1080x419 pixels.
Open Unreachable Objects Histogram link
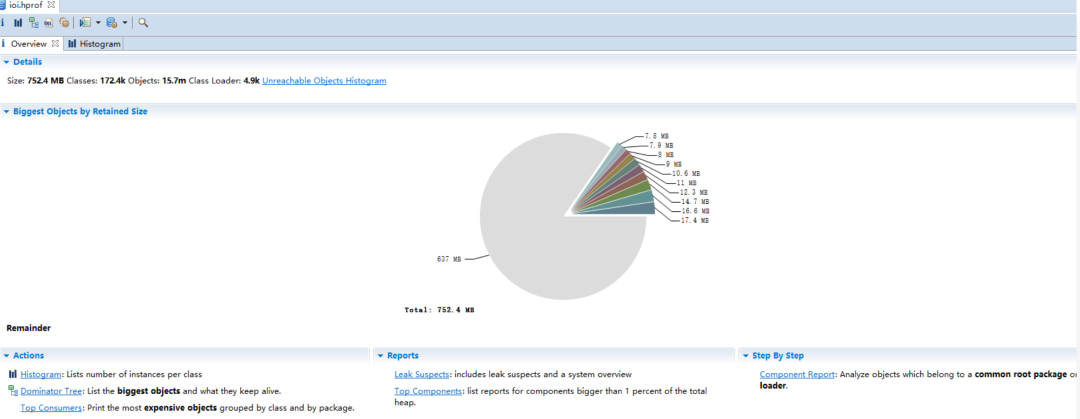[324, 81]
